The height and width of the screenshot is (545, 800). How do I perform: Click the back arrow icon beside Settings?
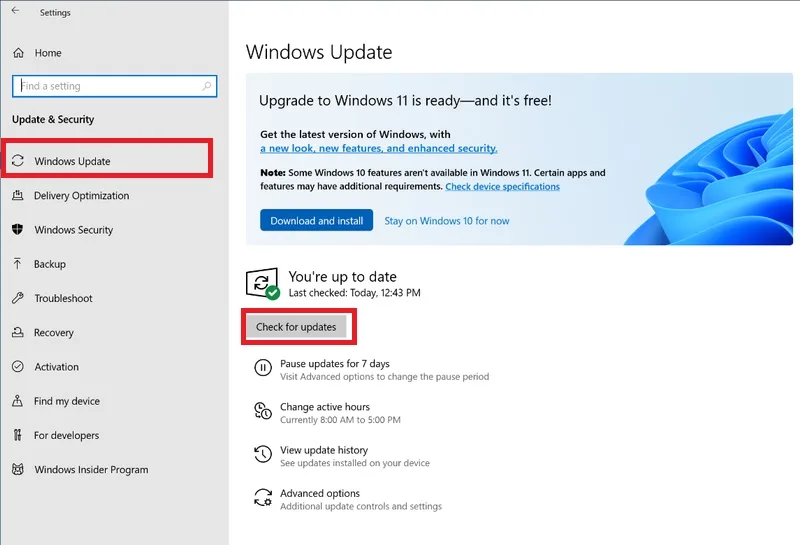15,11
